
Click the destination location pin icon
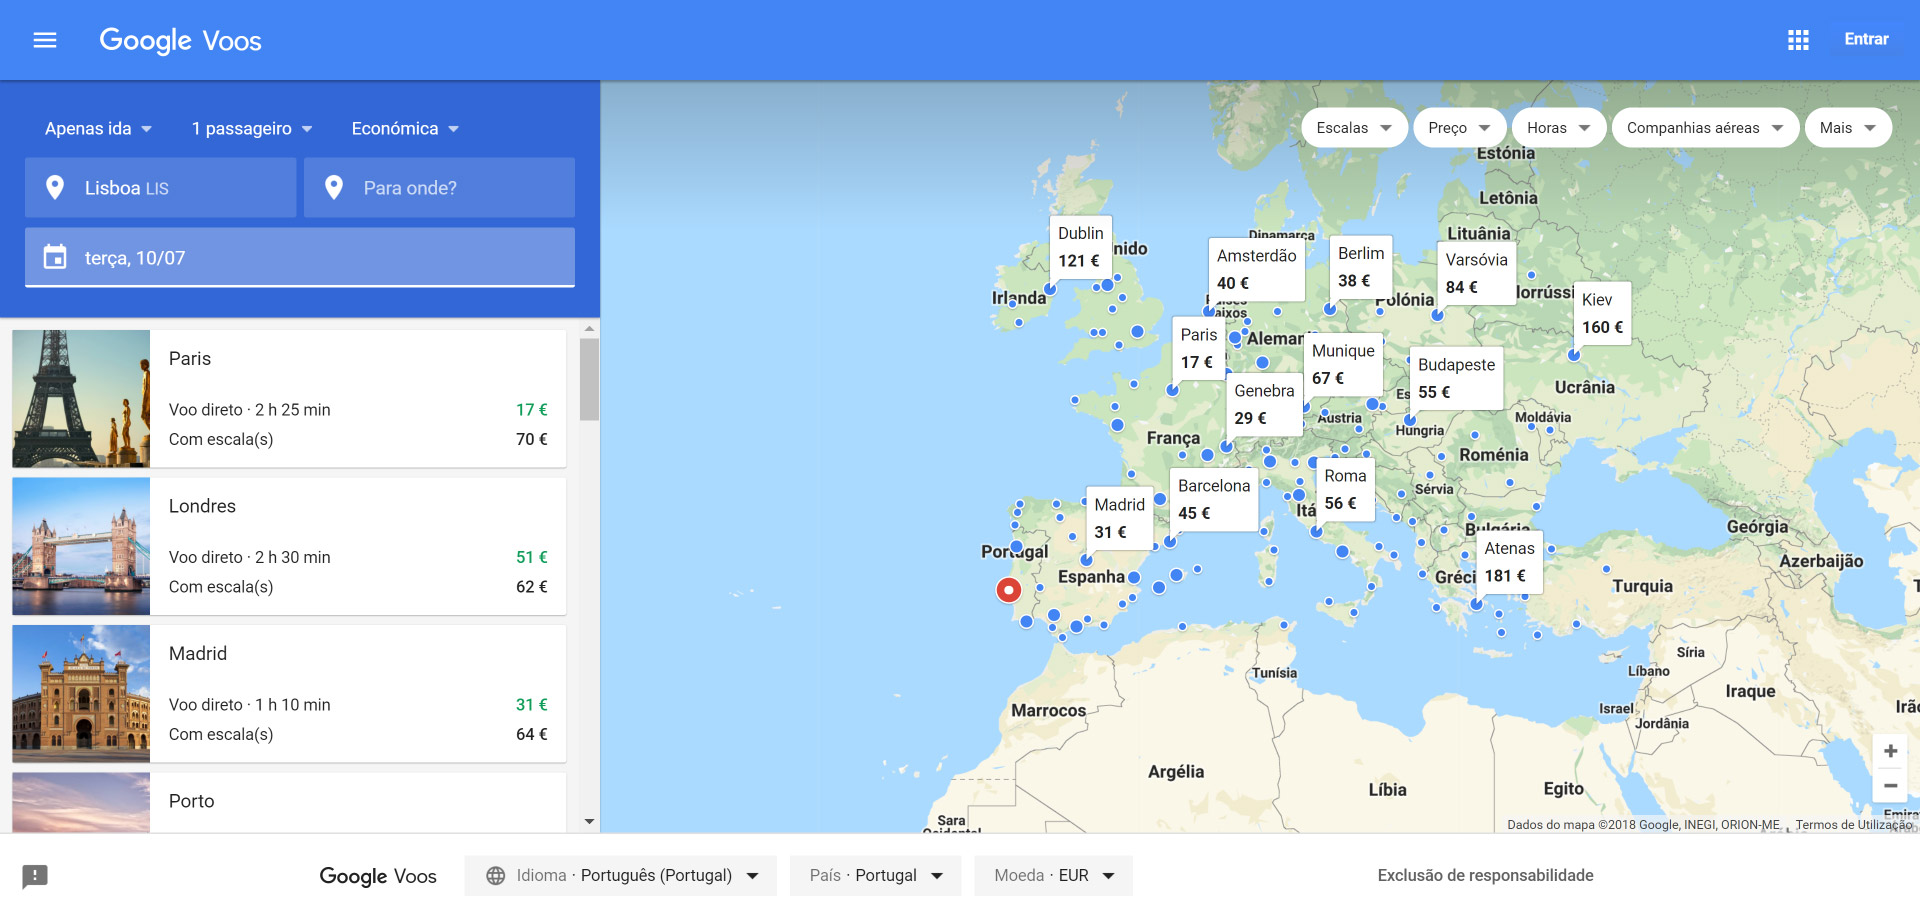(x=334, y=187)
